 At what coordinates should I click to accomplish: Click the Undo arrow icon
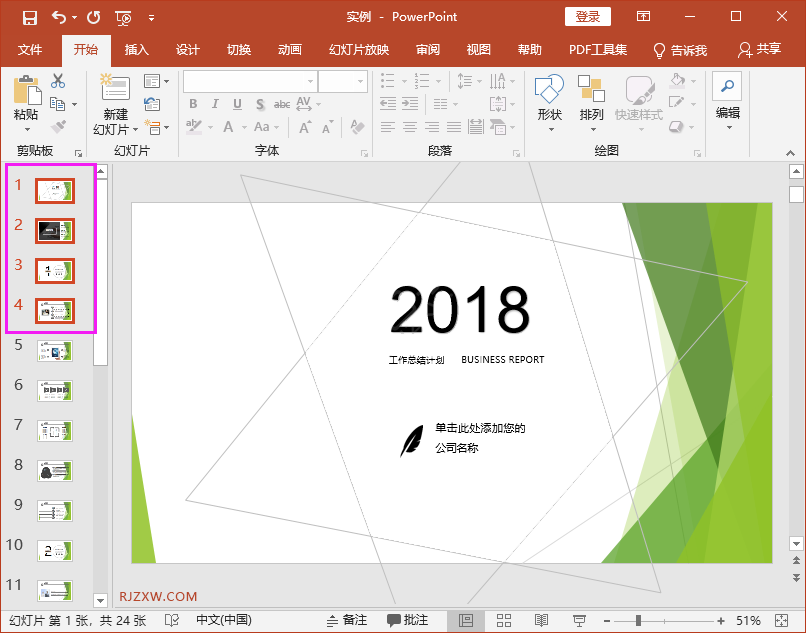59,17
